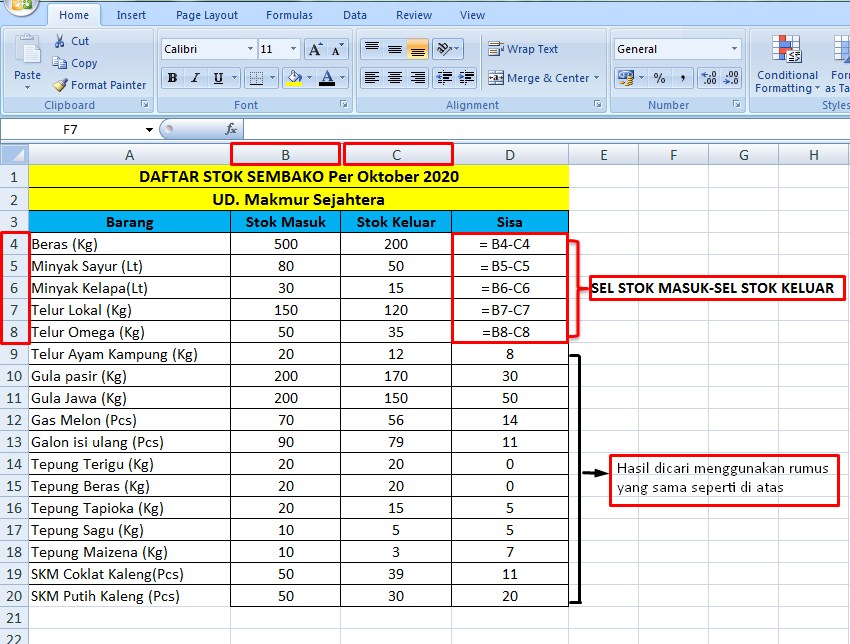The height and width of the screenshot is (644, 850).
Task: Open the Calibri font name dropdown
Action: (x=250, y=49)
